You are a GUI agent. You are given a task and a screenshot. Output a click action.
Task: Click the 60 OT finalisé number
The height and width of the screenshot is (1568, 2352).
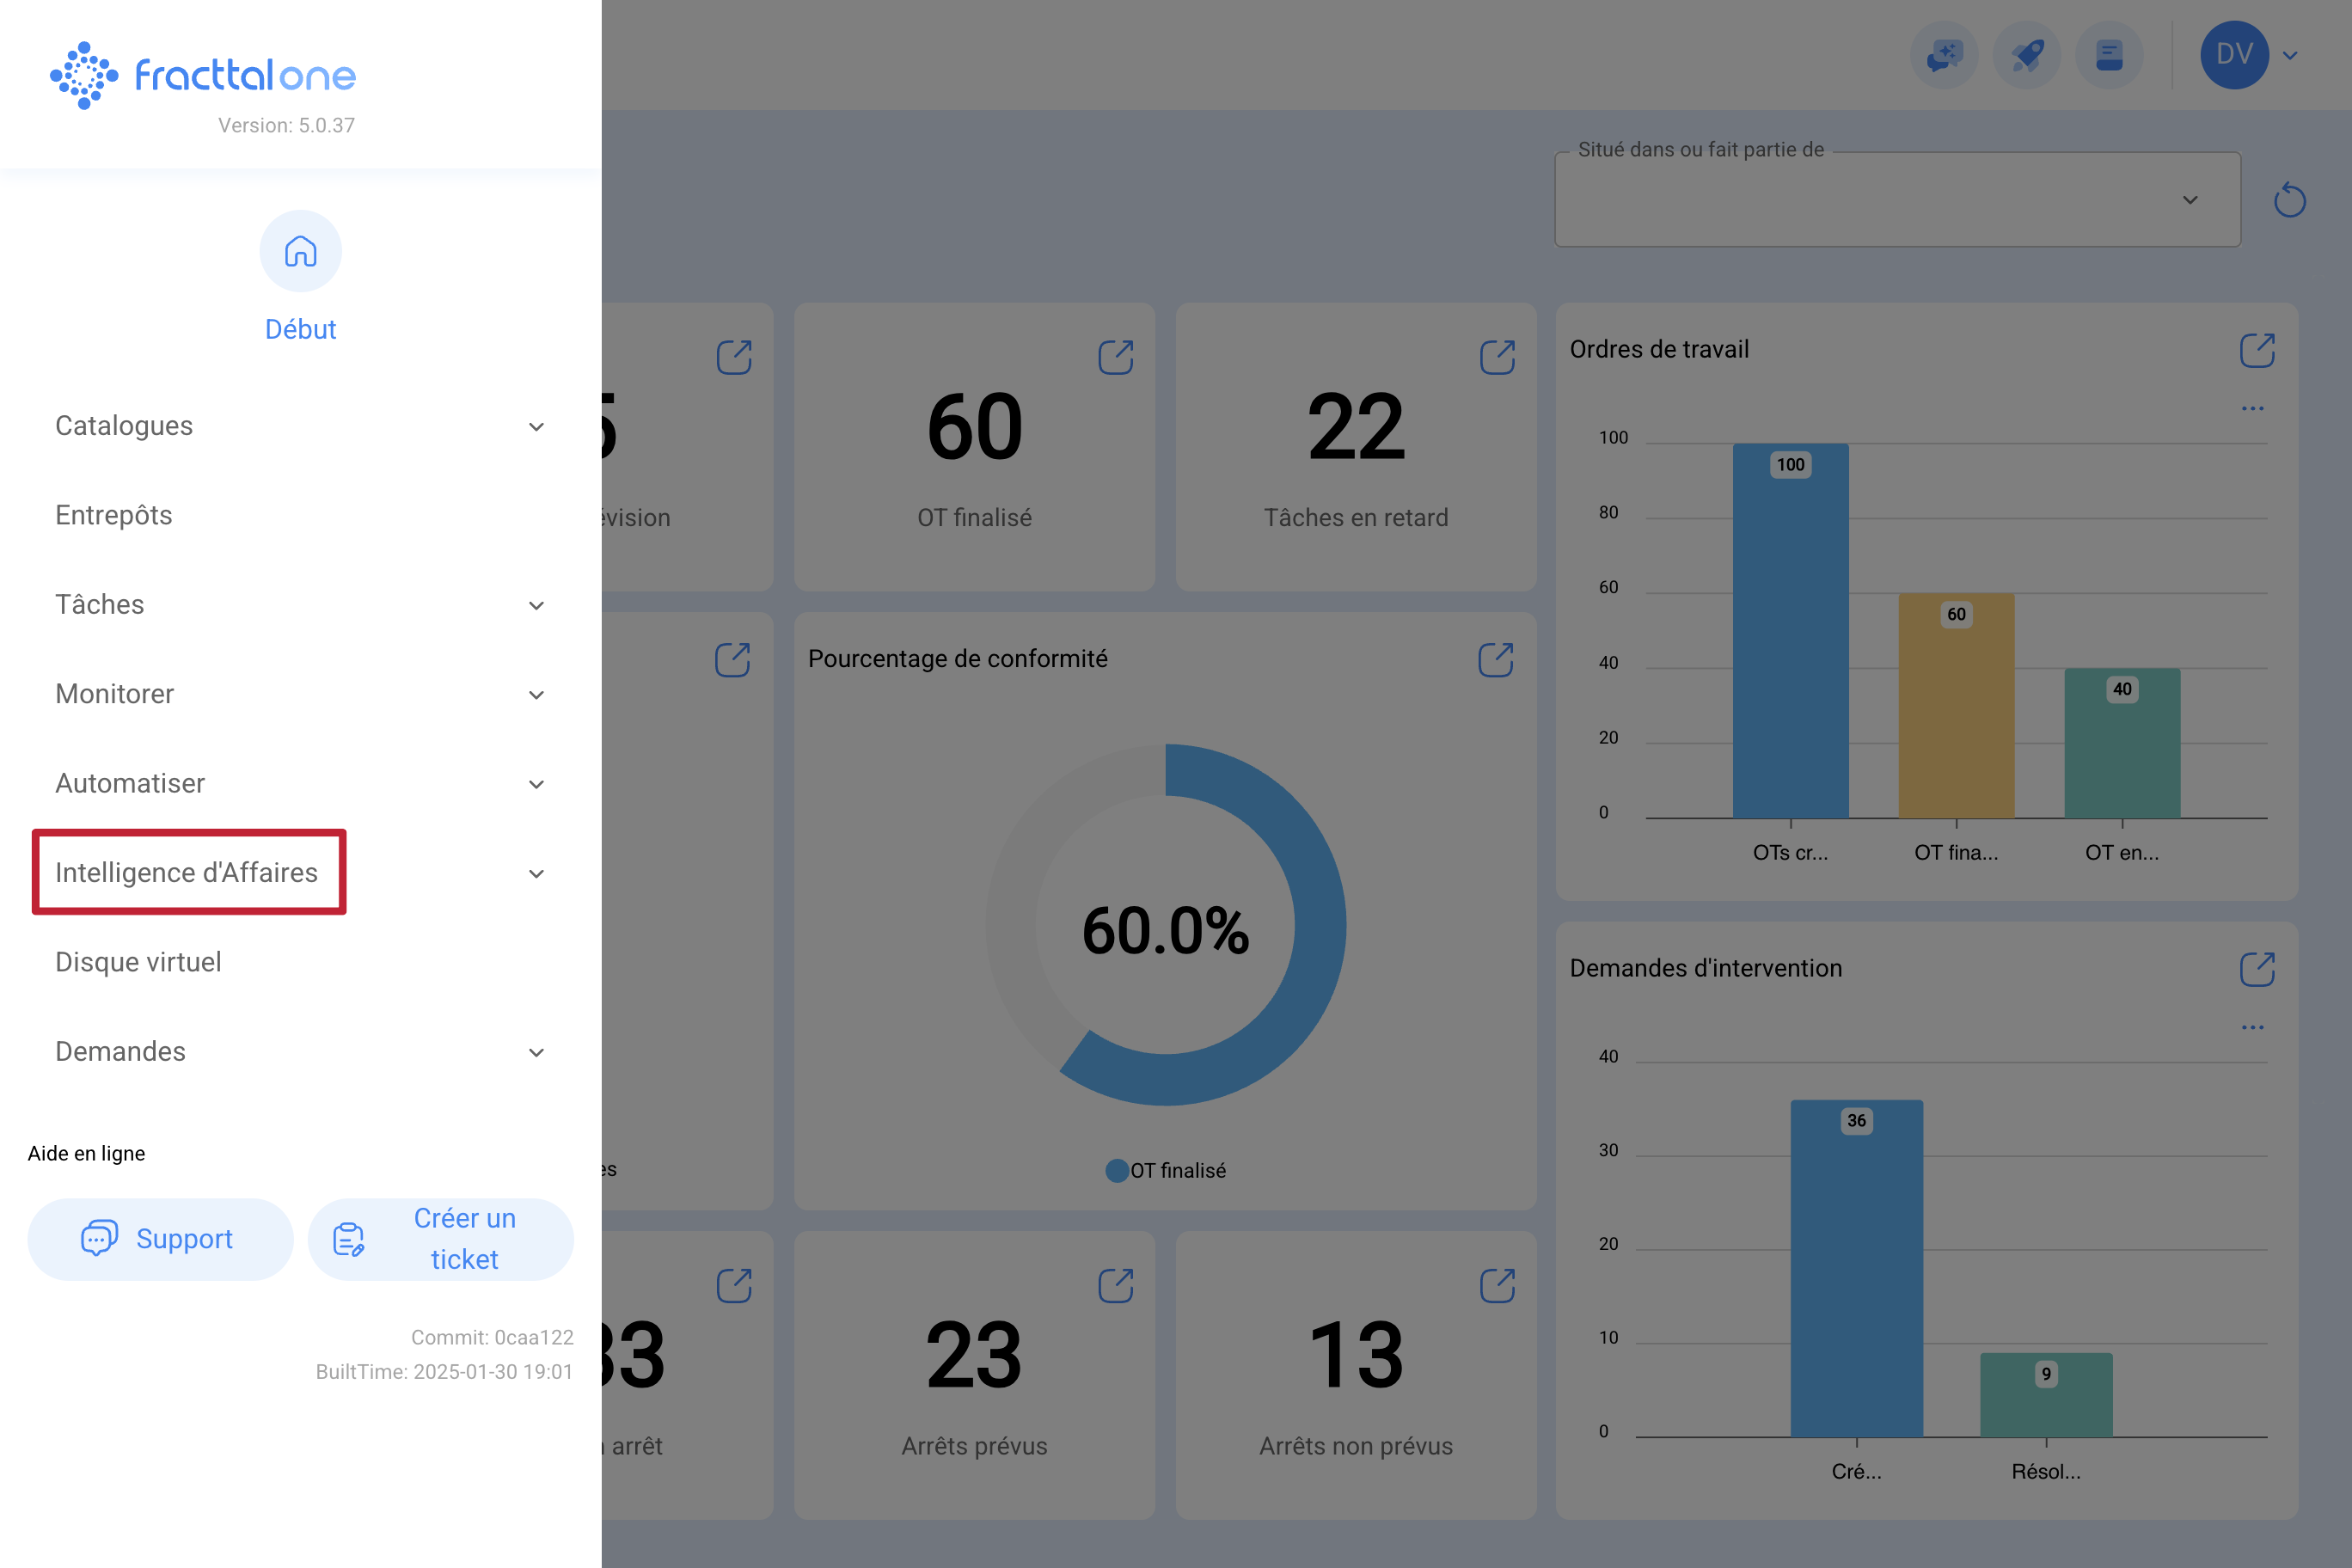pyautogui.click(x=975, y=428)
